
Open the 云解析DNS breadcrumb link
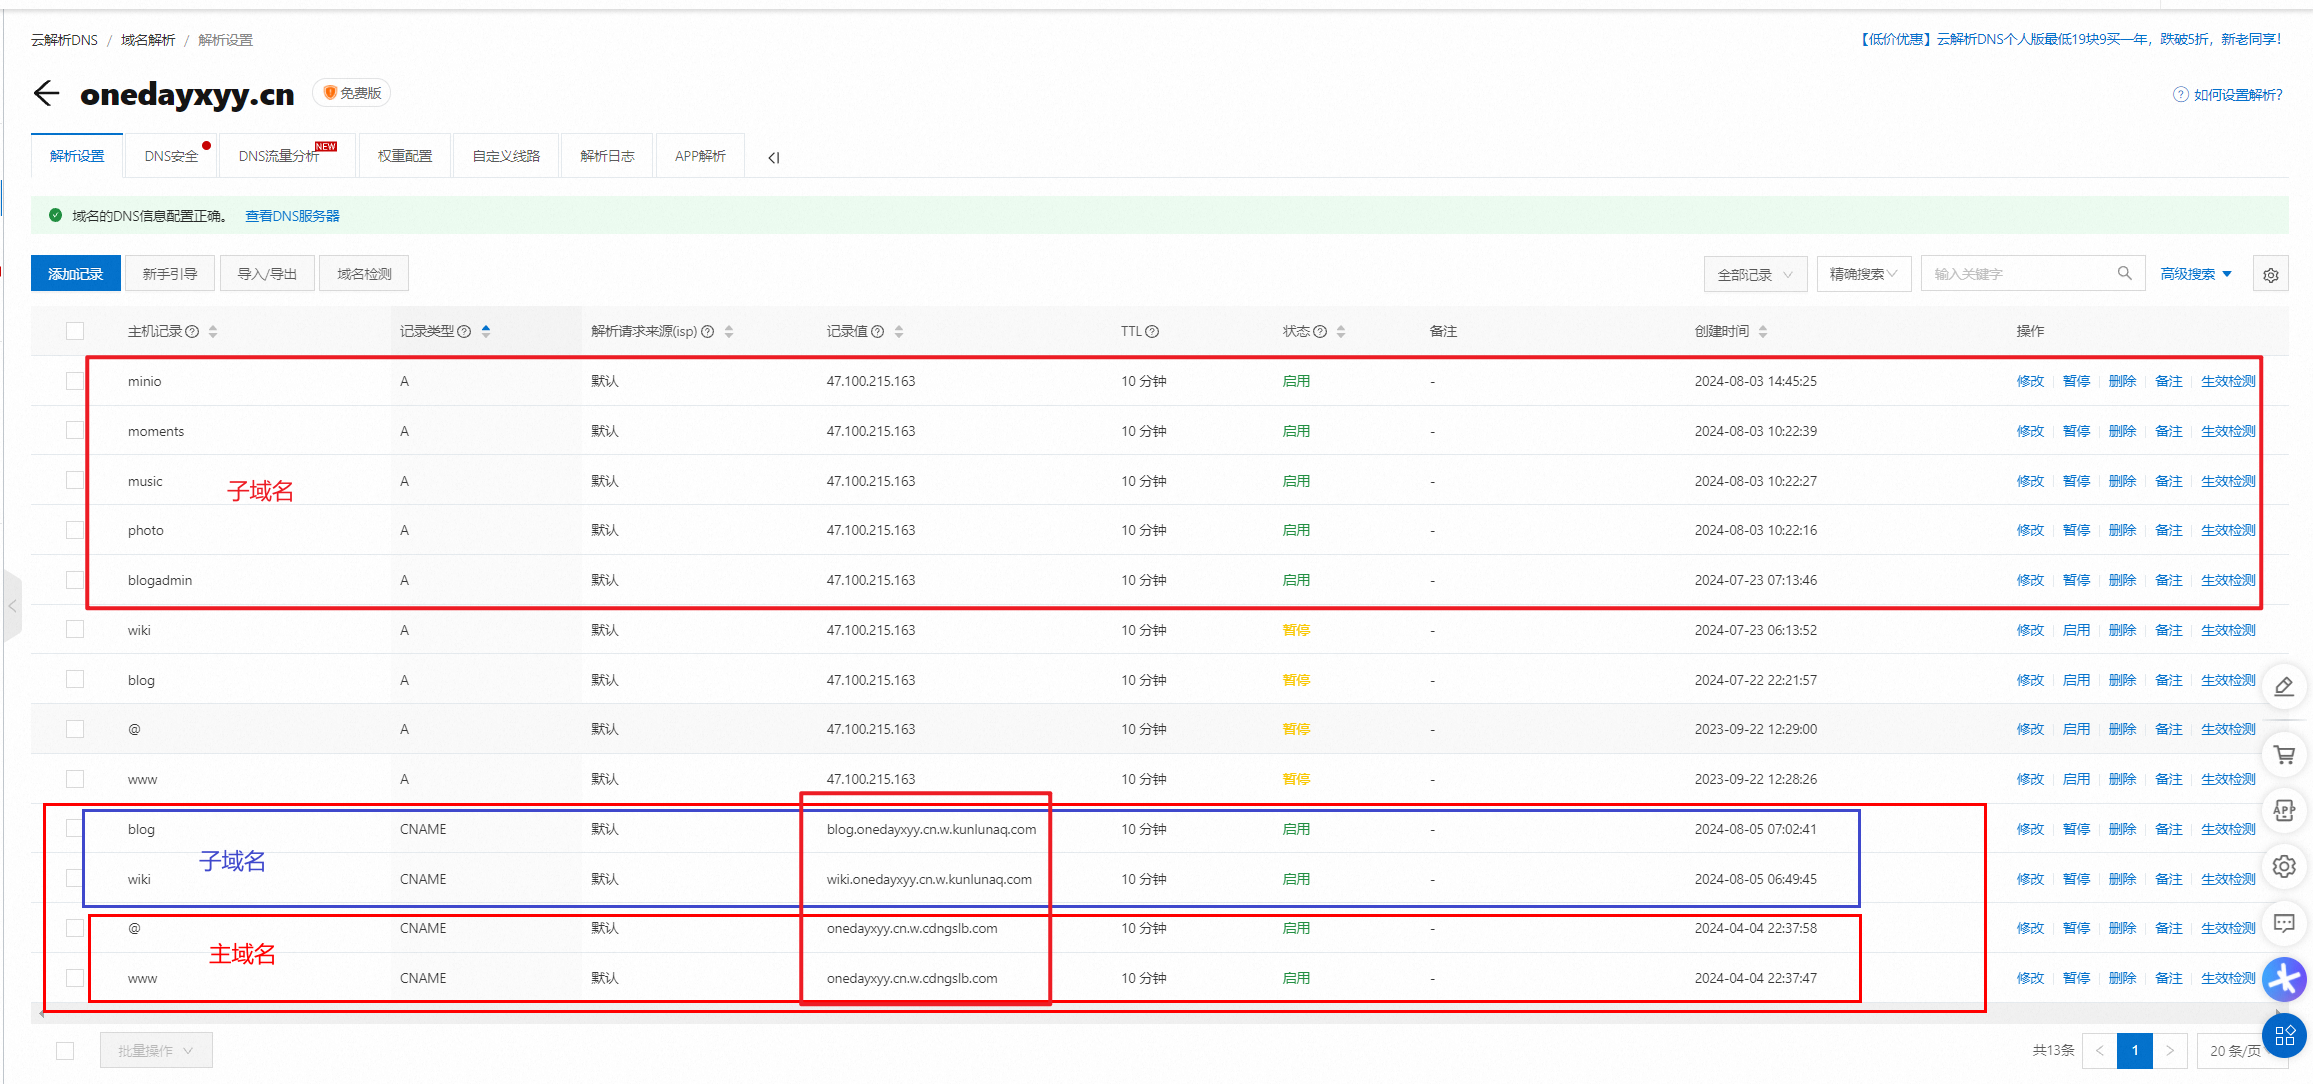tap(64, 40)
